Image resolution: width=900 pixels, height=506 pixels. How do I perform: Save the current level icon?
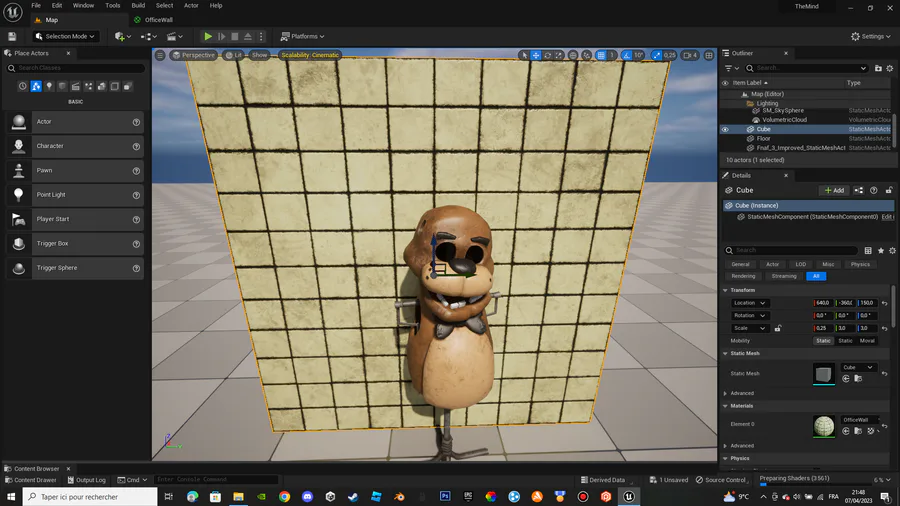tap(12, 36)
